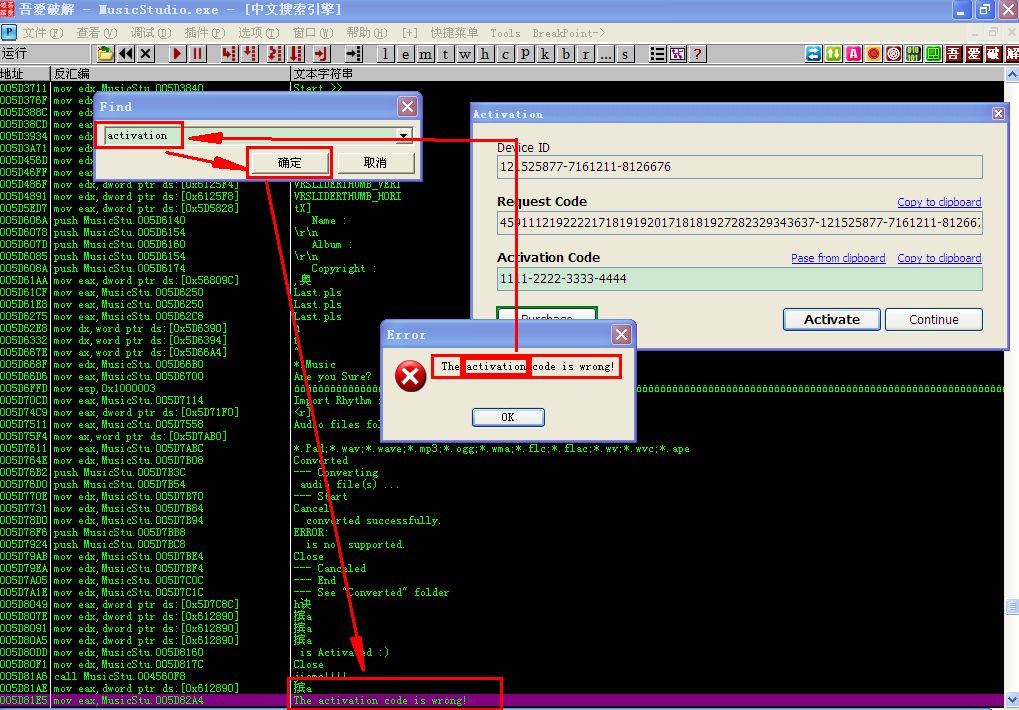Click the red question mark Help icon
Screen dimensions: 1019x710
tap(697, 54)
